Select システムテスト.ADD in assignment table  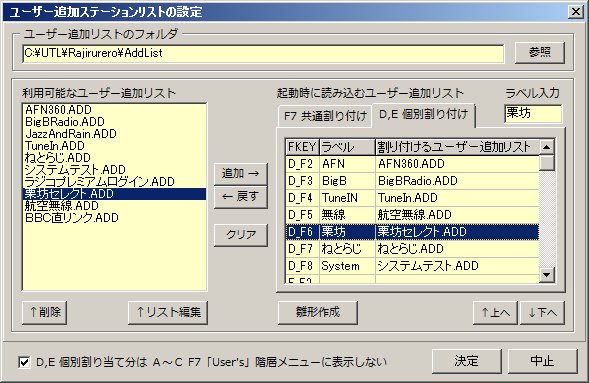click(457, 266)
